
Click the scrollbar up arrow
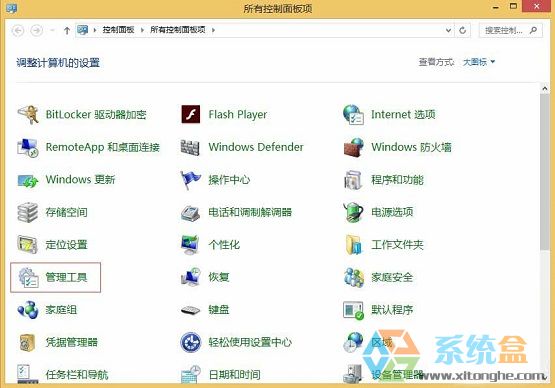point(545,88)
